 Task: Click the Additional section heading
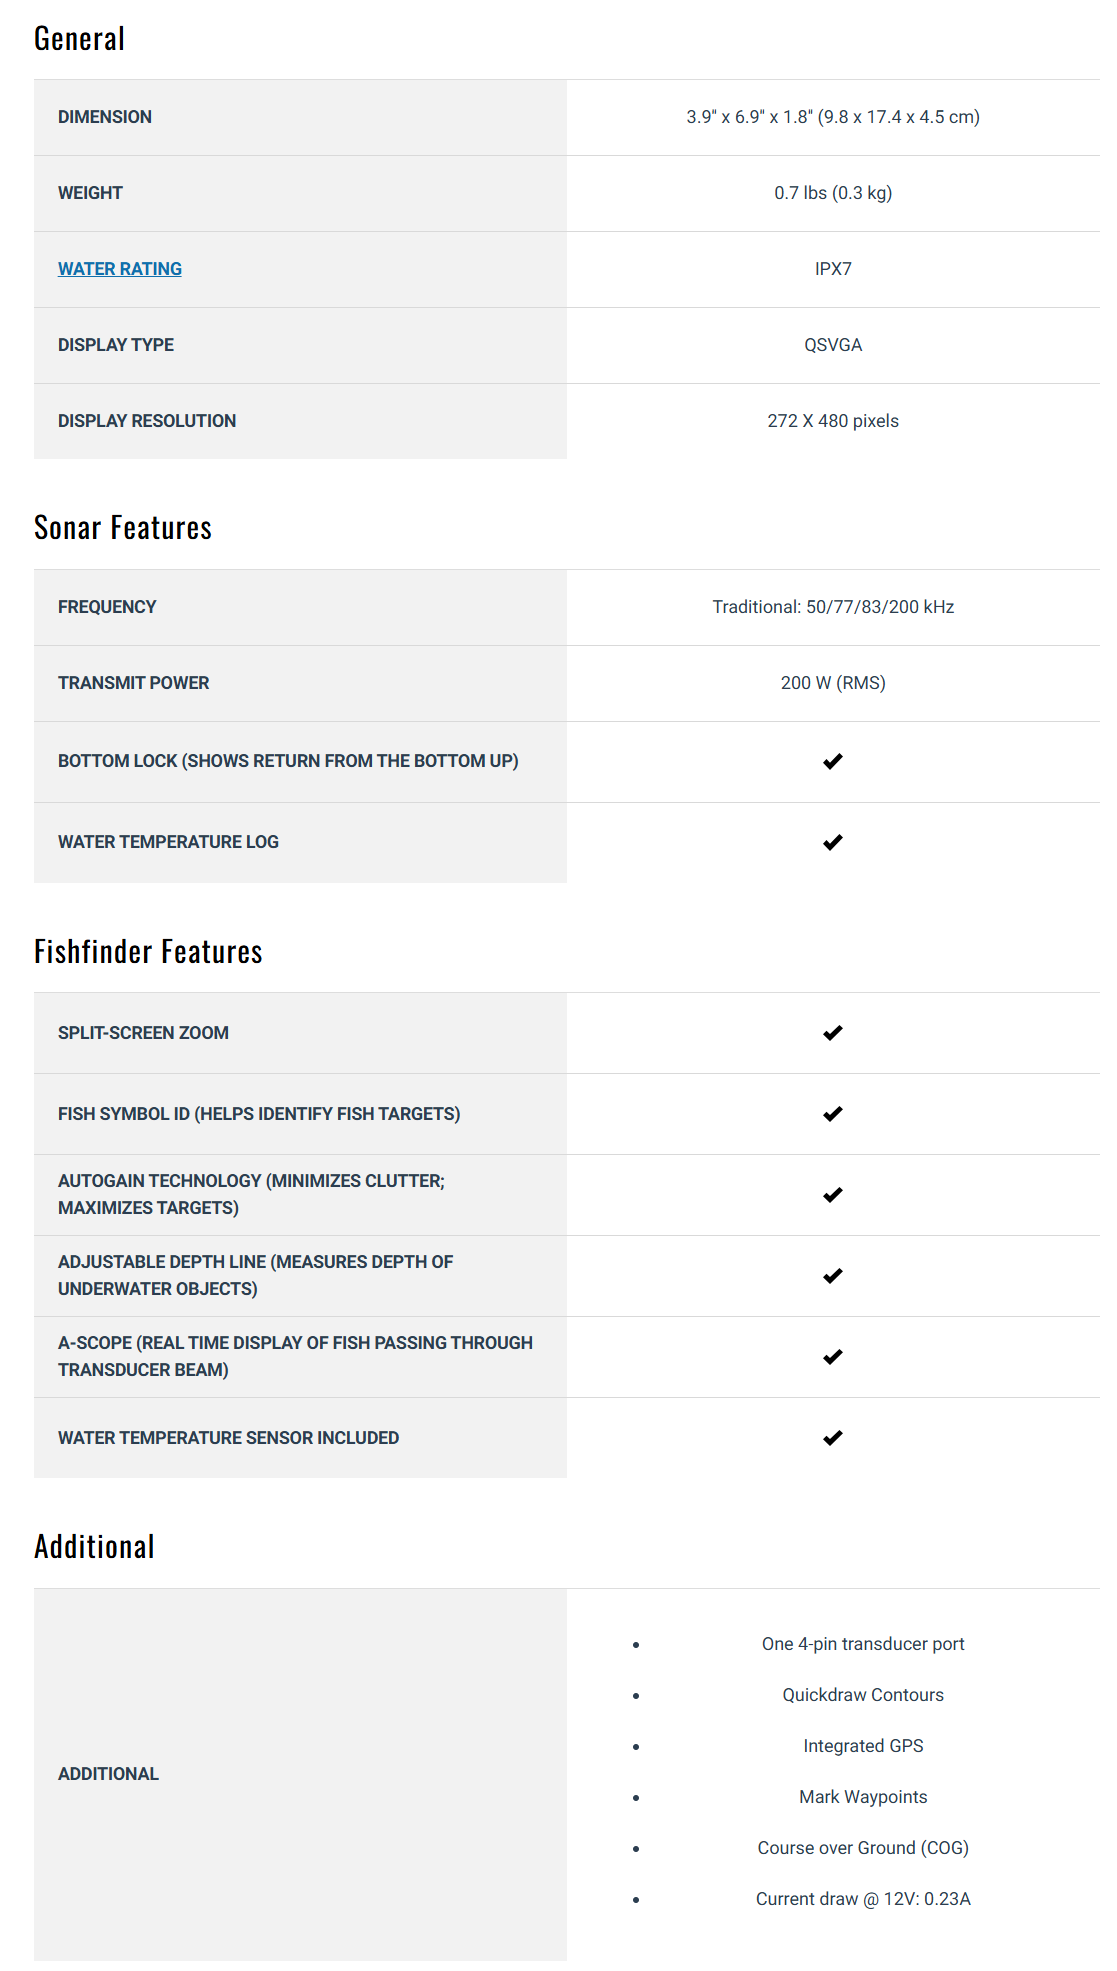tap(94, 1547)
